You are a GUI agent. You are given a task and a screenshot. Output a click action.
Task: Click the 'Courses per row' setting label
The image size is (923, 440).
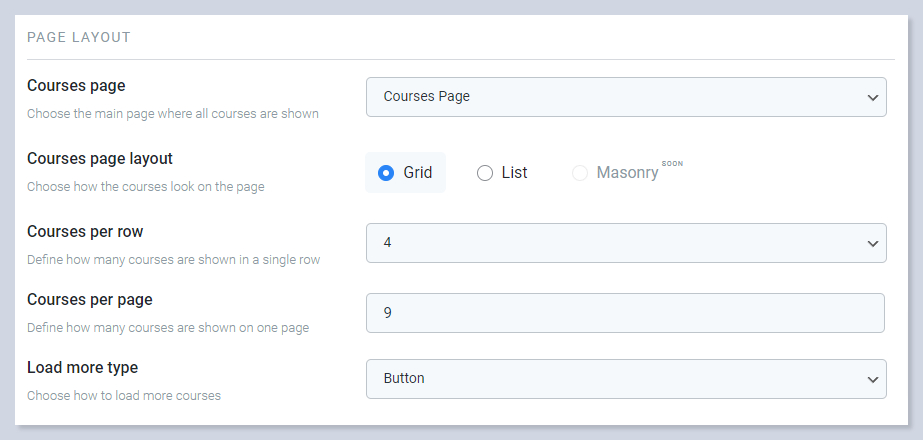coord(85,231)
